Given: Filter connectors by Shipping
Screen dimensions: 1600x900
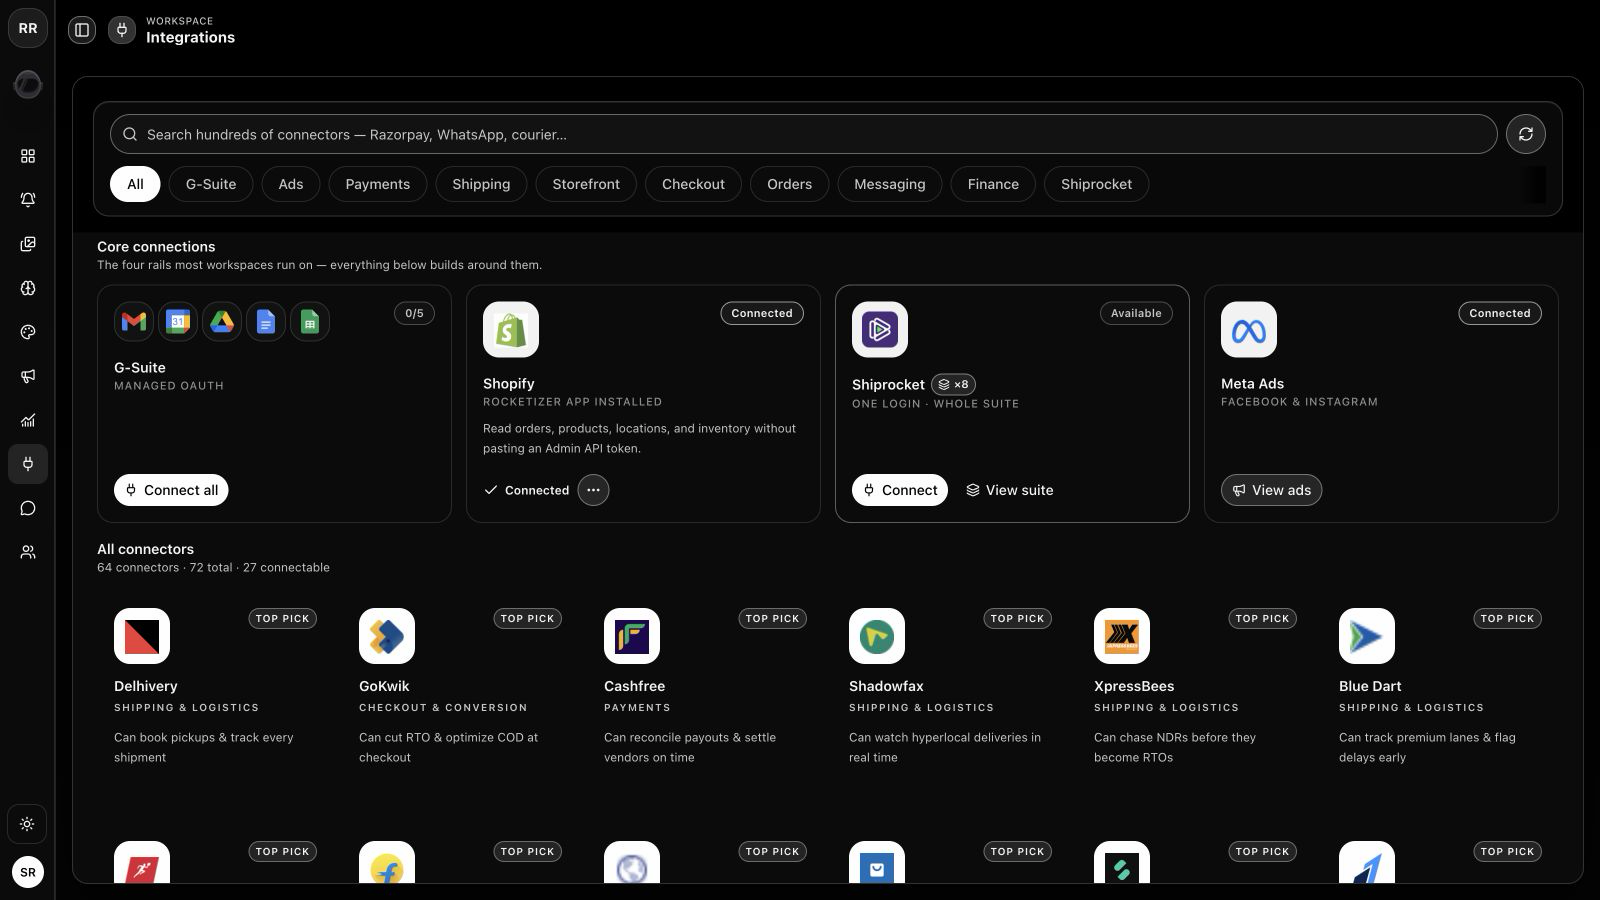Looking at the screenshot, I should click(481, 184).
